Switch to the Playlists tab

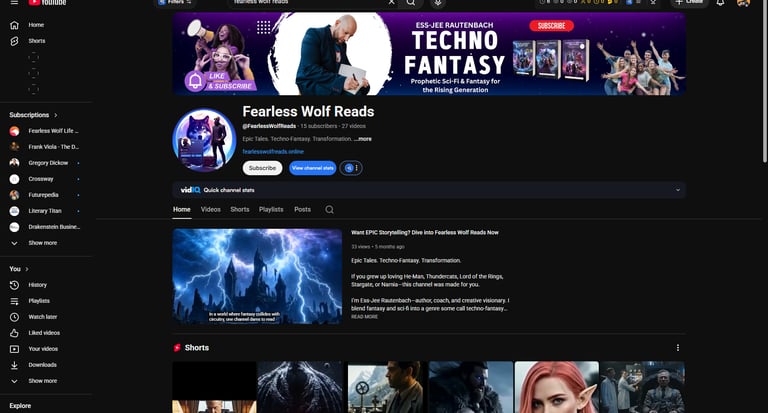(271, 209)
